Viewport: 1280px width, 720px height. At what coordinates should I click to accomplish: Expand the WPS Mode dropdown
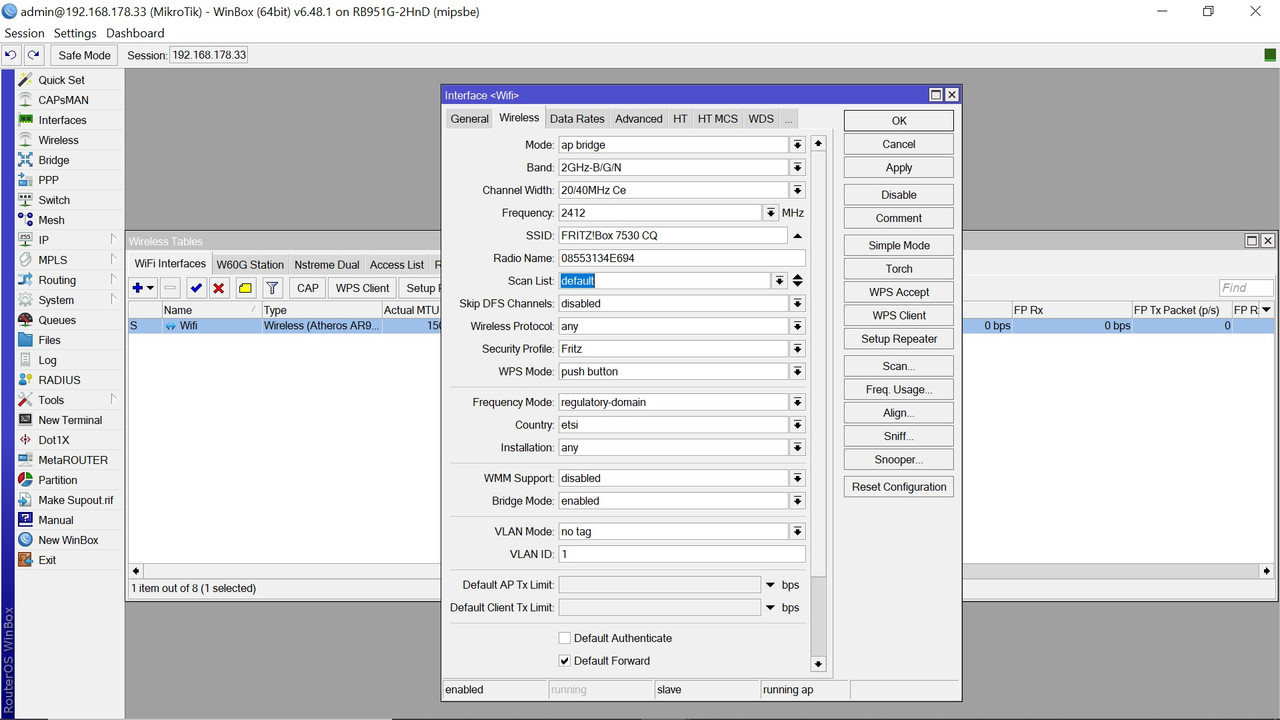pyautogui.click(x=797, y=371)
